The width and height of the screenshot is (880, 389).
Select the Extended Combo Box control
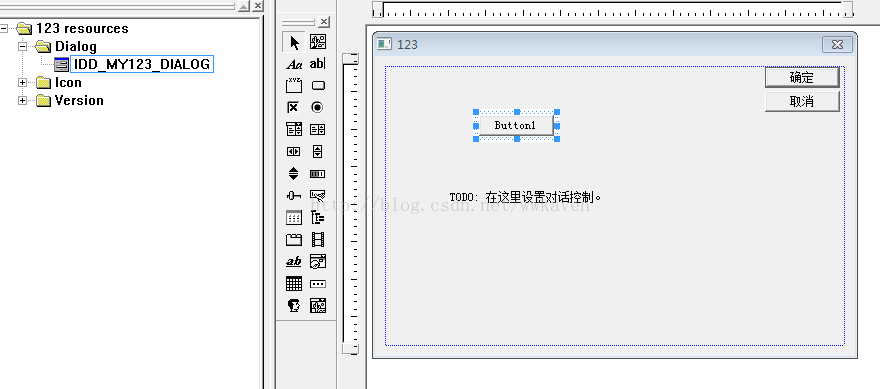(x=318, y=305)
